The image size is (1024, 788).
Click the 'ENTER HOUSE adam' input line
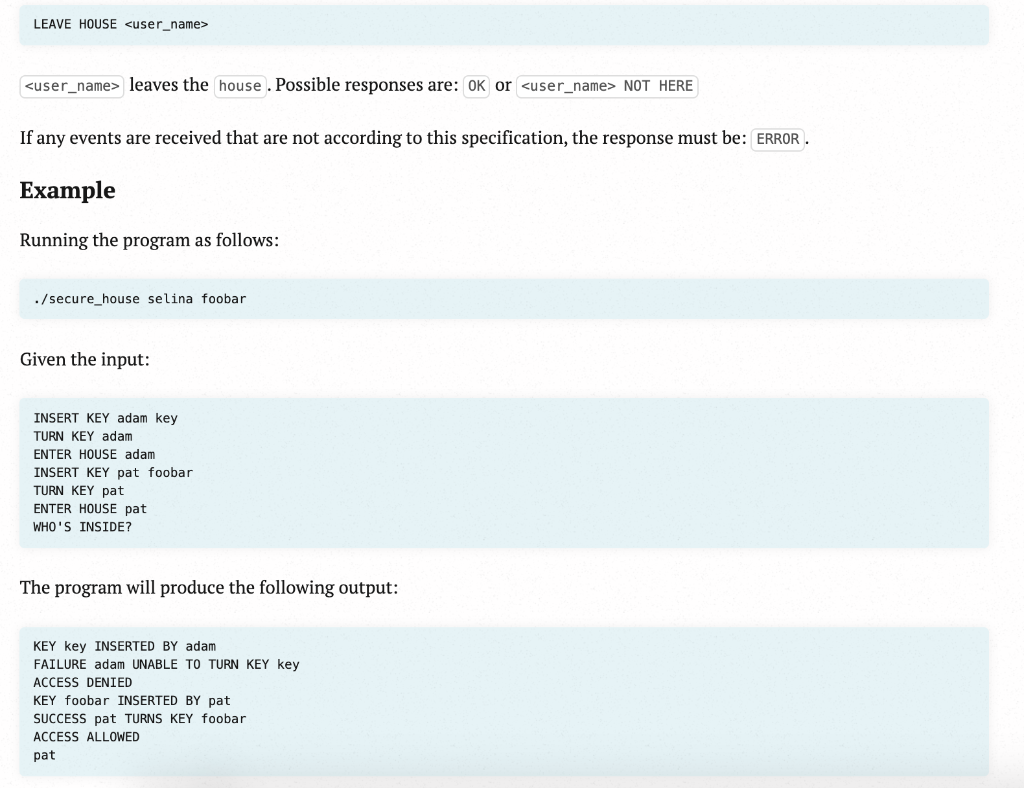[x=94, y=454]
